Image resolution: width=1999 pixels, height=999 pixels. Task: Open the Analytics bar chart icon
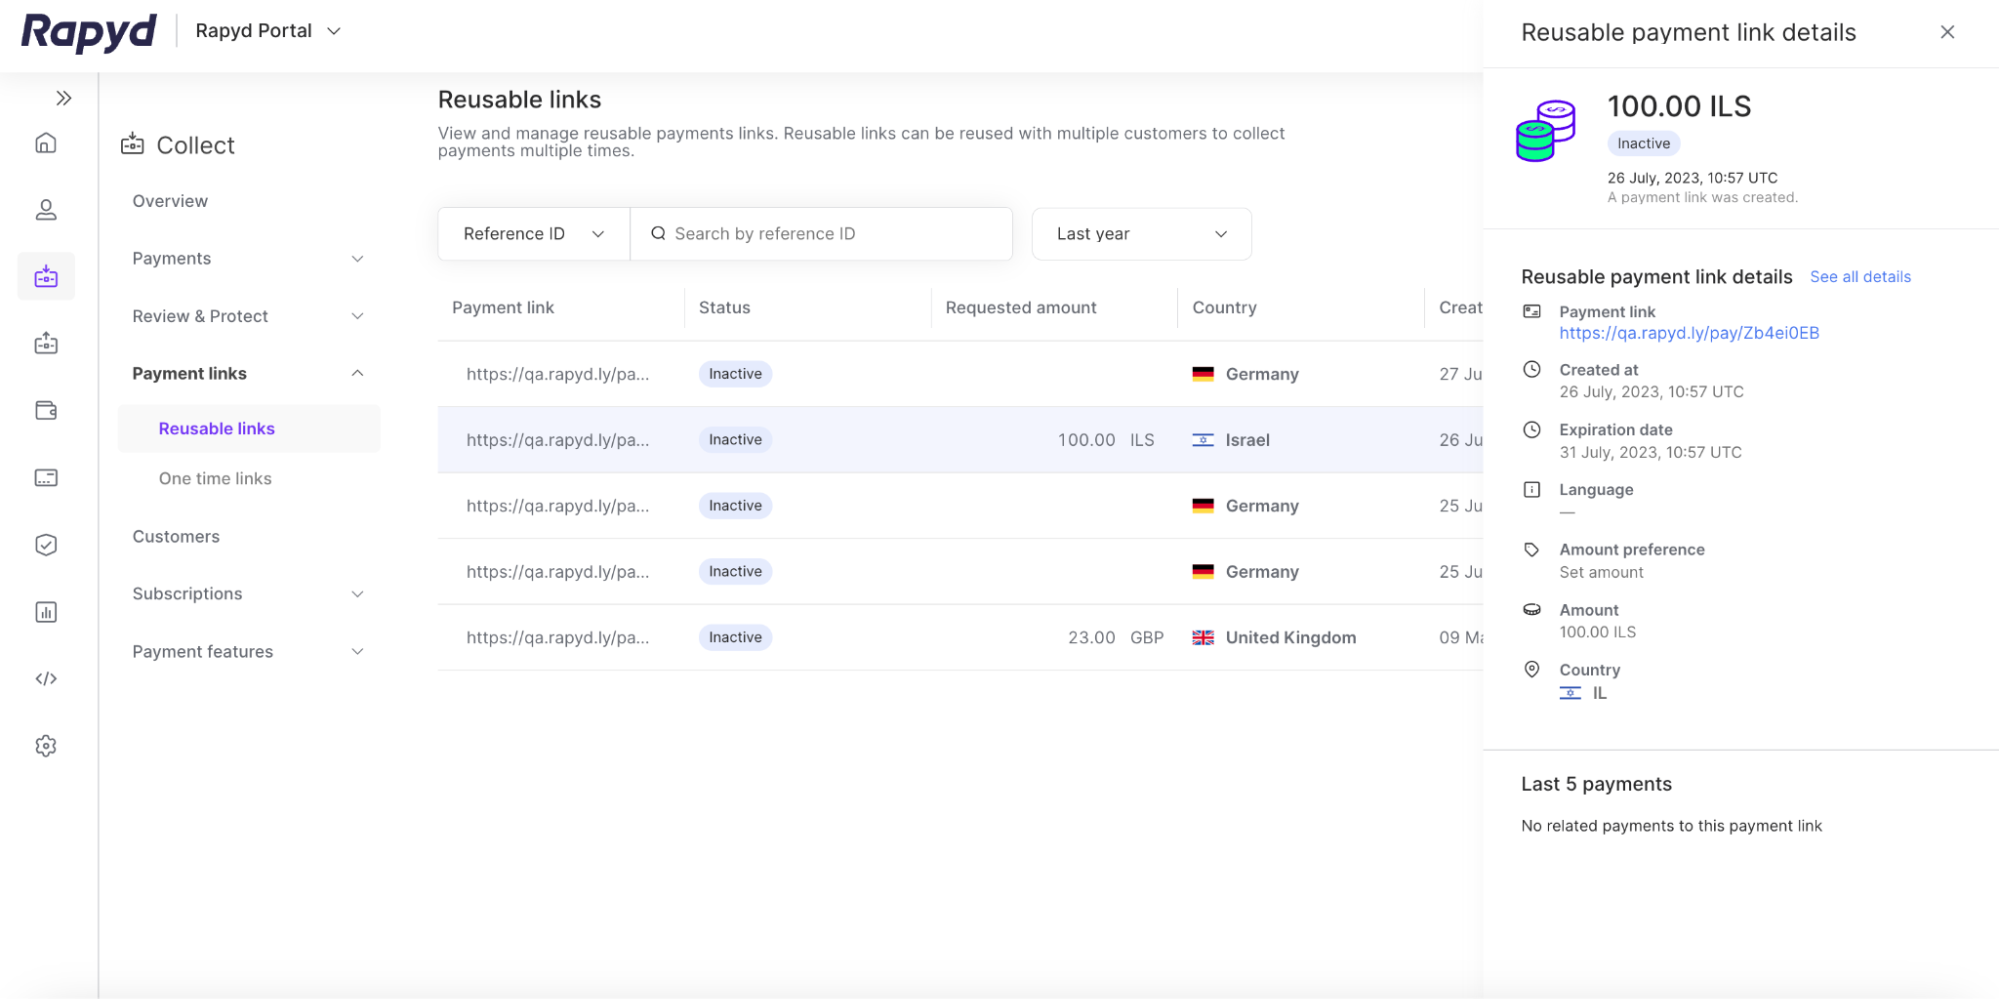(x=46, y=611)
